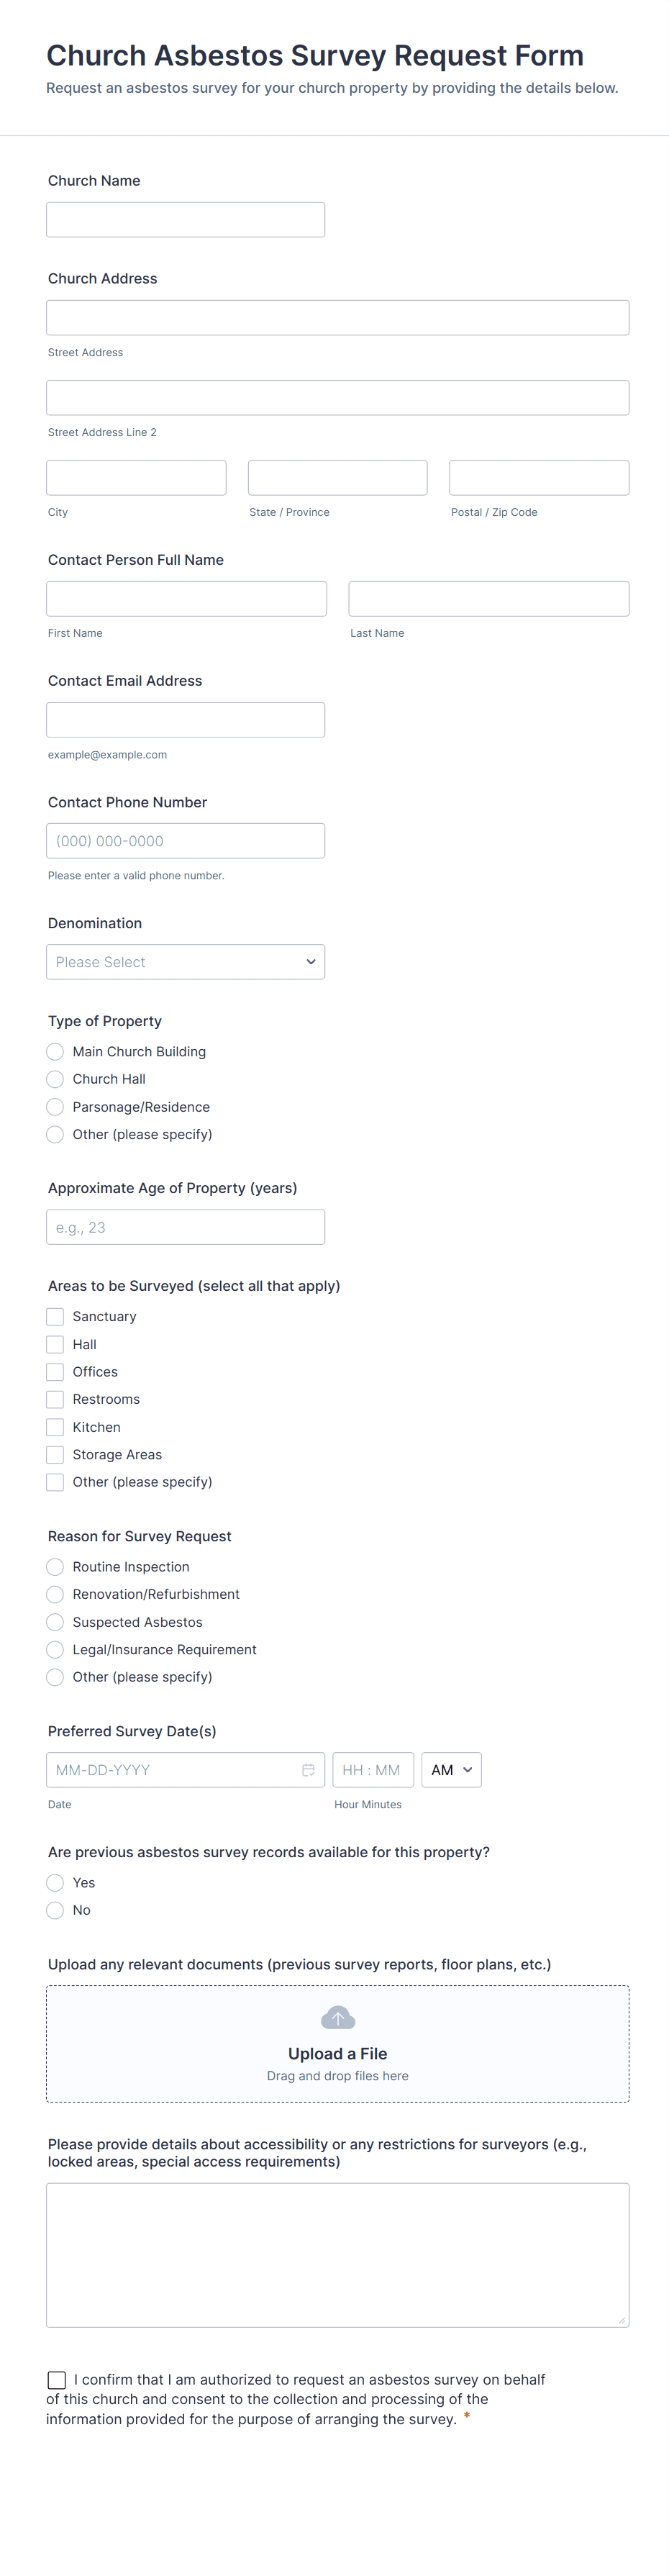
Task: Click the accessibility details text area
Action: 338,2254
